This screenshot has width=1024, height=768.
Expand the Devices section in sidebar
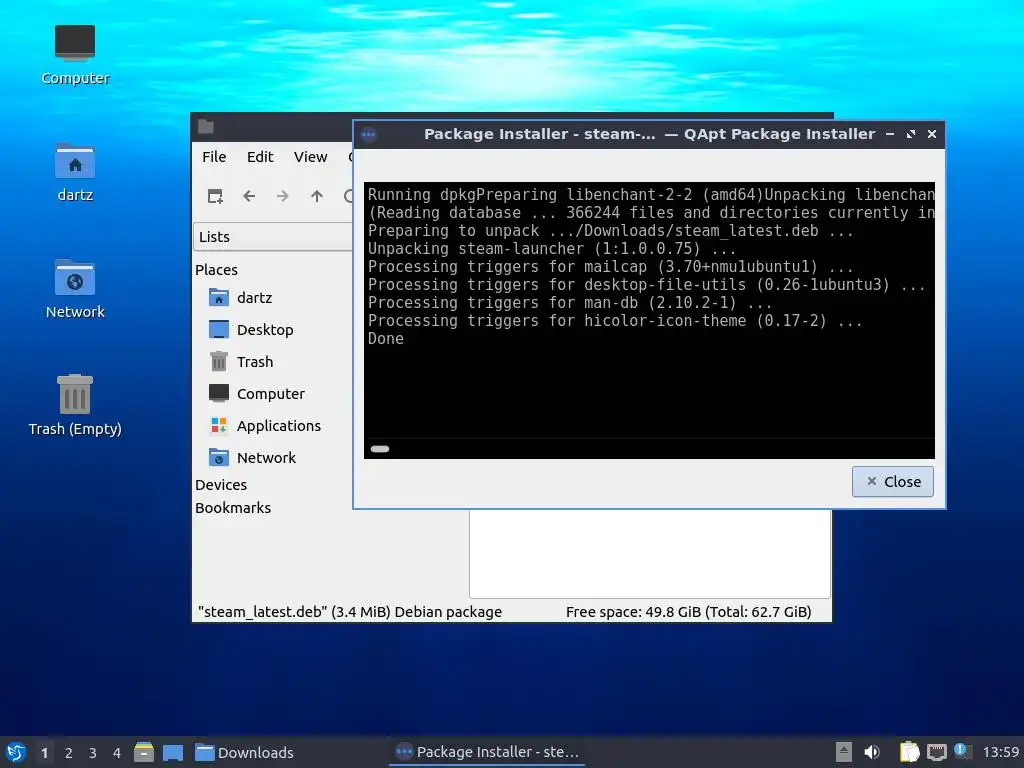coord(221,485)
